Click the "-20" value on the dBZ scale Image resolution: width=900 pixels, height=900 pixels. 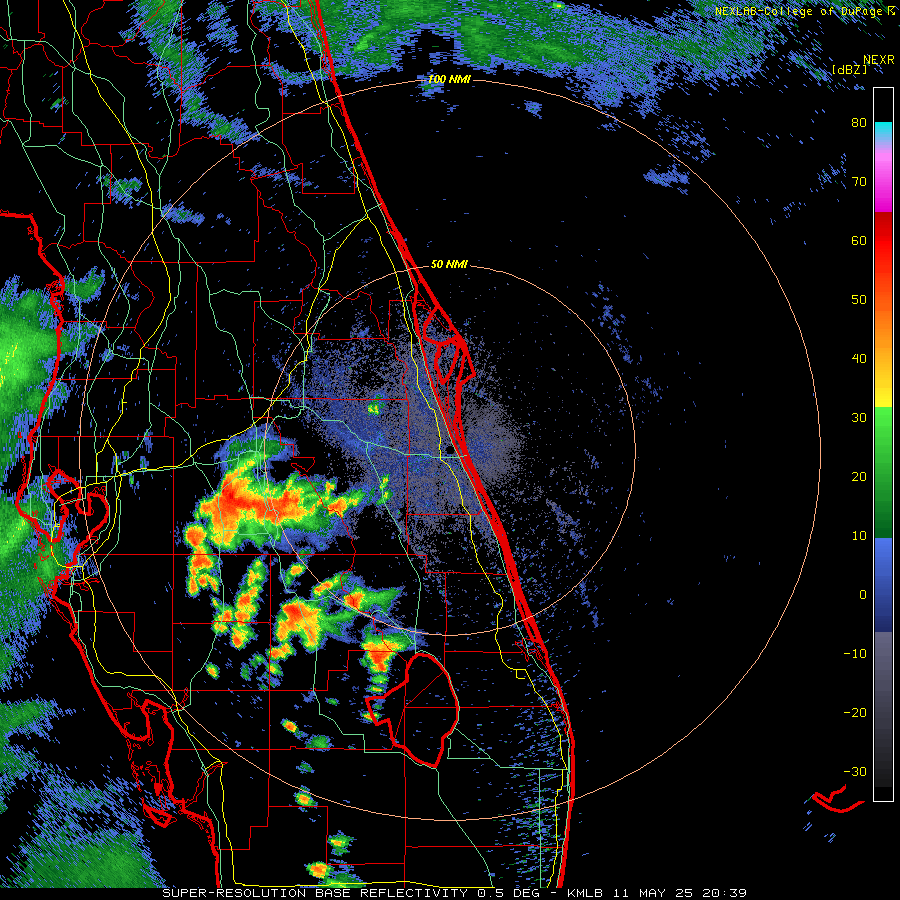[855, 713]
